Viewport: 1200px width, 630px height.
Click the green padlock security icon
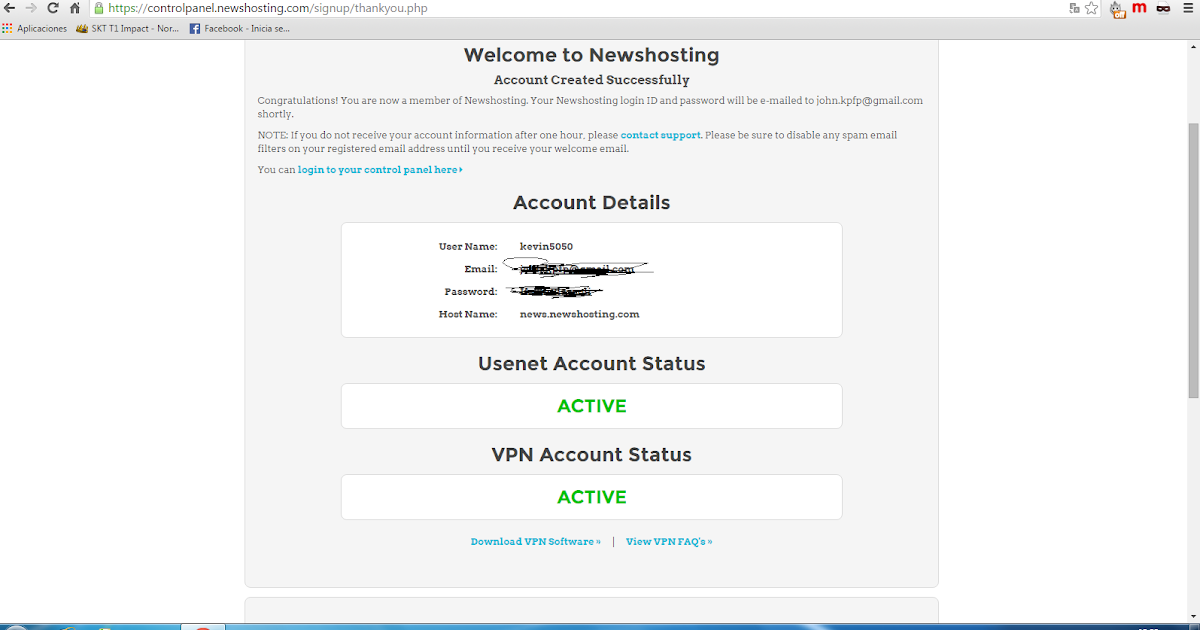point(100,8)
